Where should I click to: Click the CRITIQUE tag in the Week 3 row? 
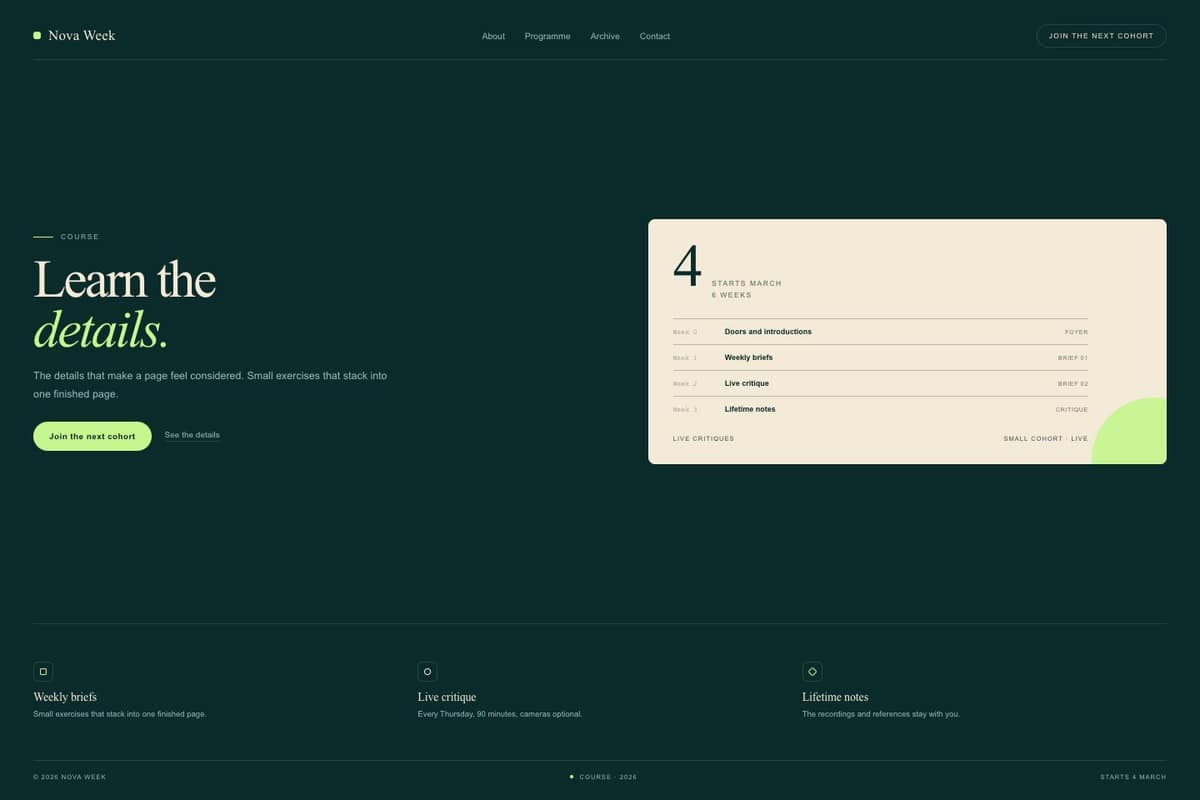(x=1072, y=410)
